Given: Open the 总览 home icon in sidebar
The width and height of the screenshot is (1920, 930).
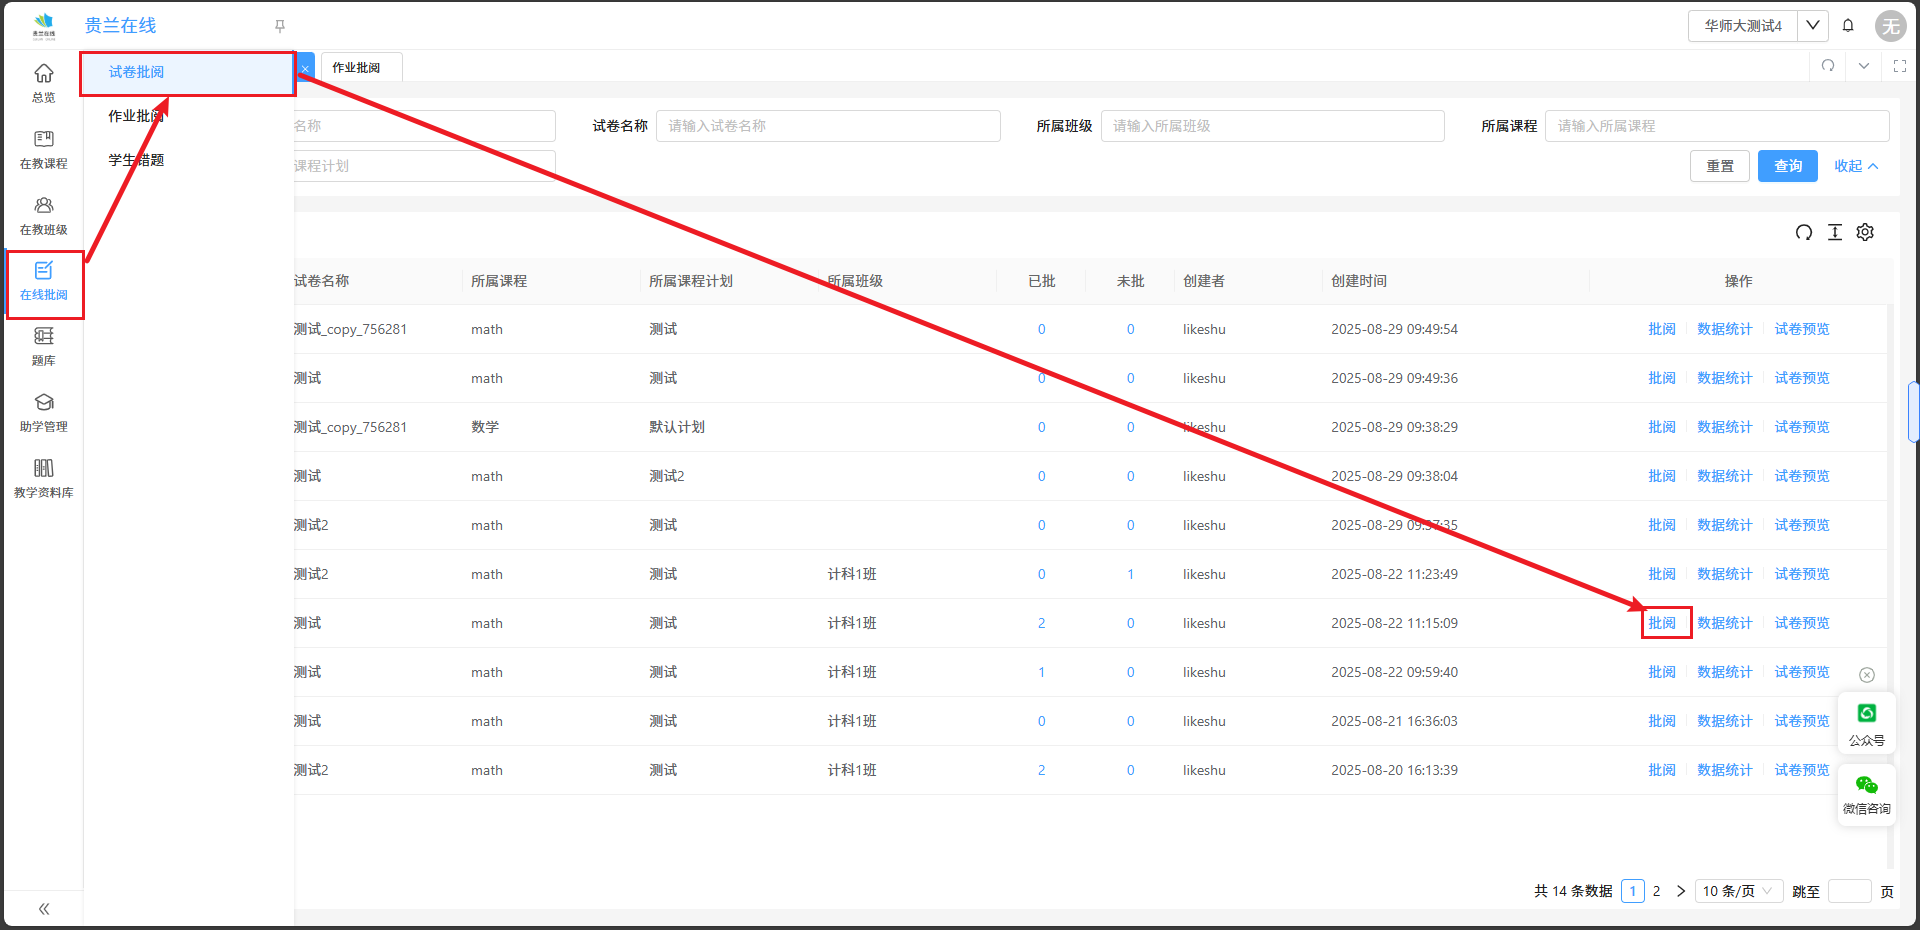Looking at the screenshot, I should tap(43, 82).
